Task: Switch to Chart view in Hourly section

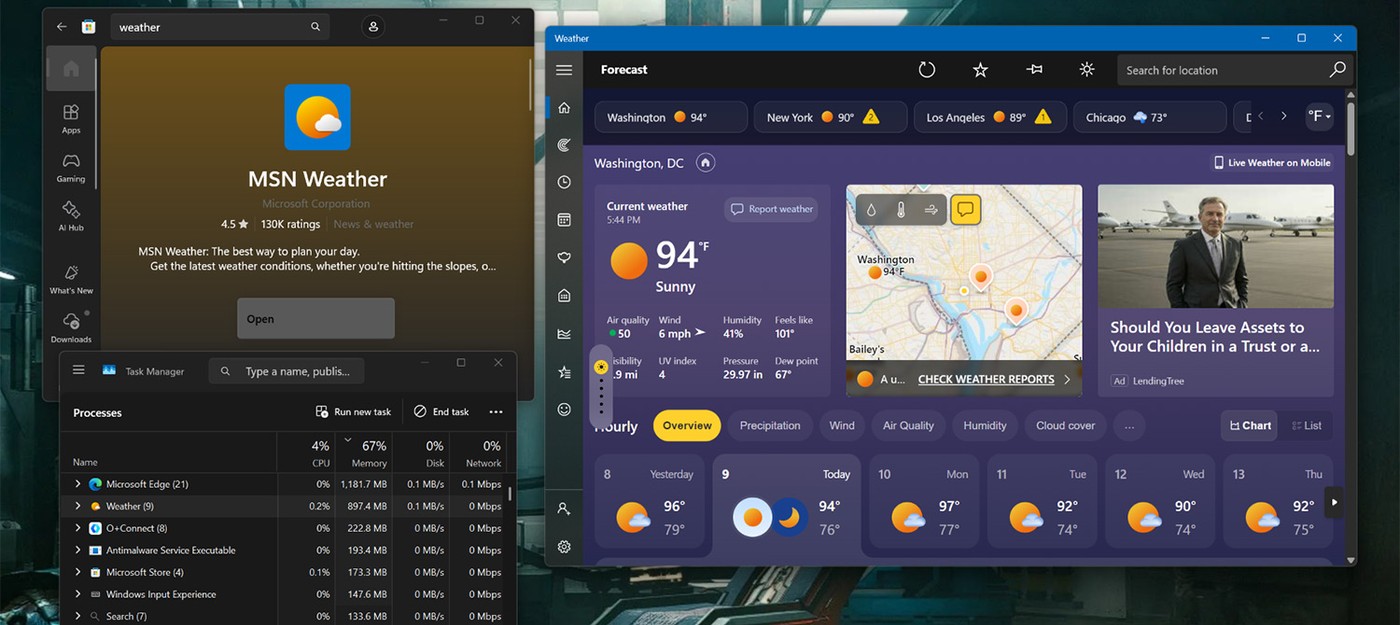Action: pos(1250,426)
